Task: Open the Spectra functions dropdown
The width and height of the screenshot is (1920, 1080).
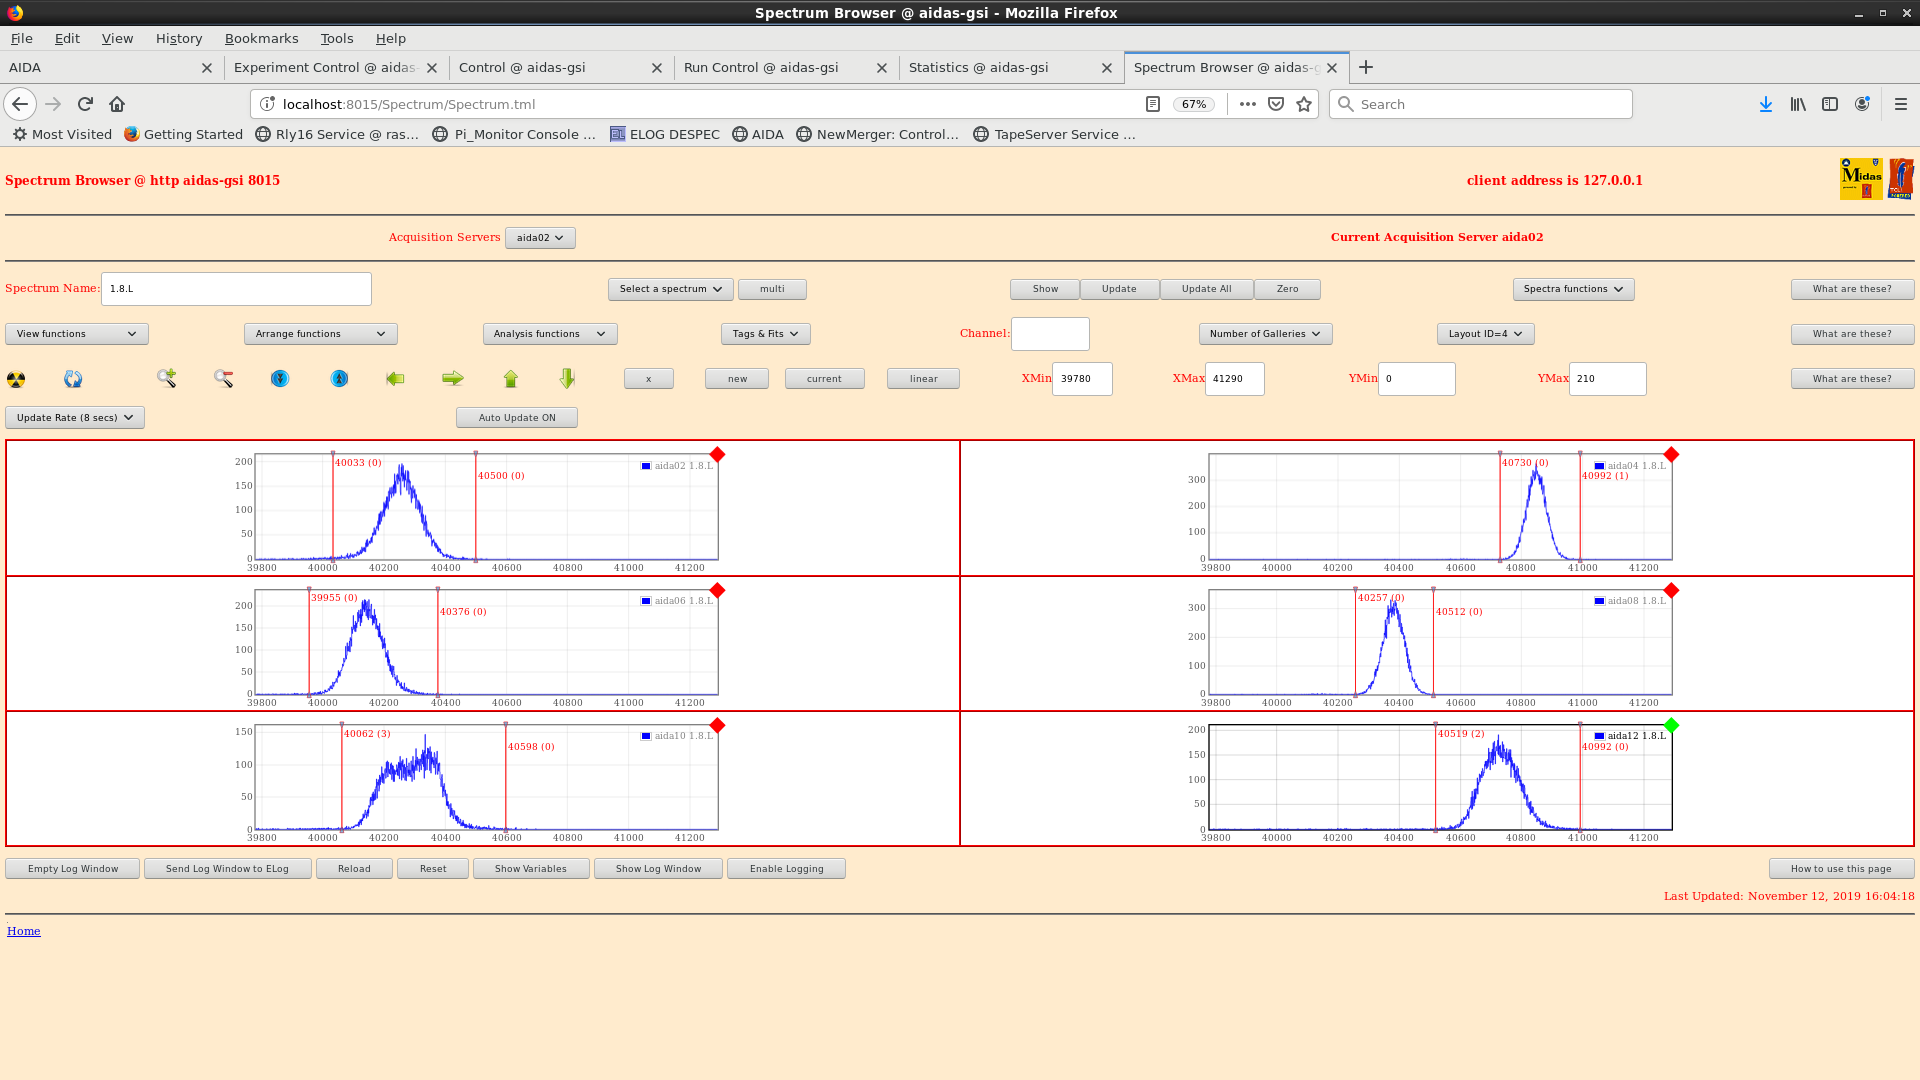Action: 1573,289
